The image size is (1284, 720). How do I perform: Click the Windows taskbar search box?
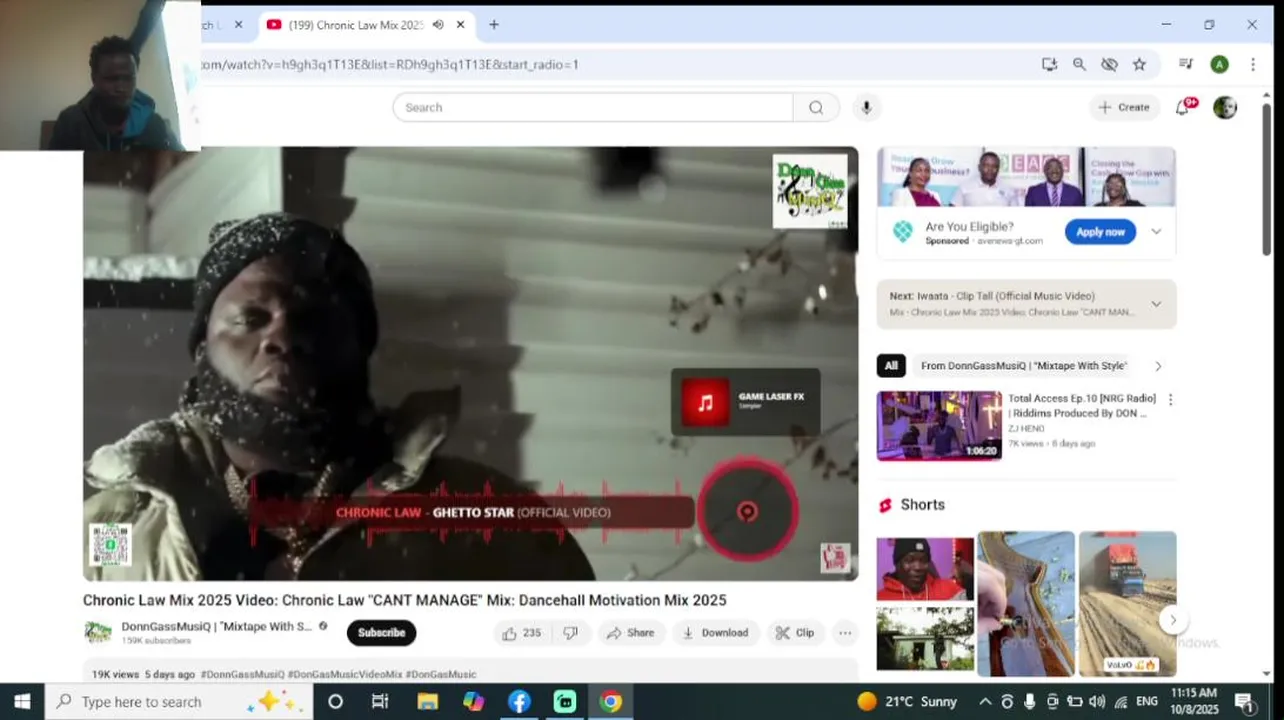(x=178, y=702)
